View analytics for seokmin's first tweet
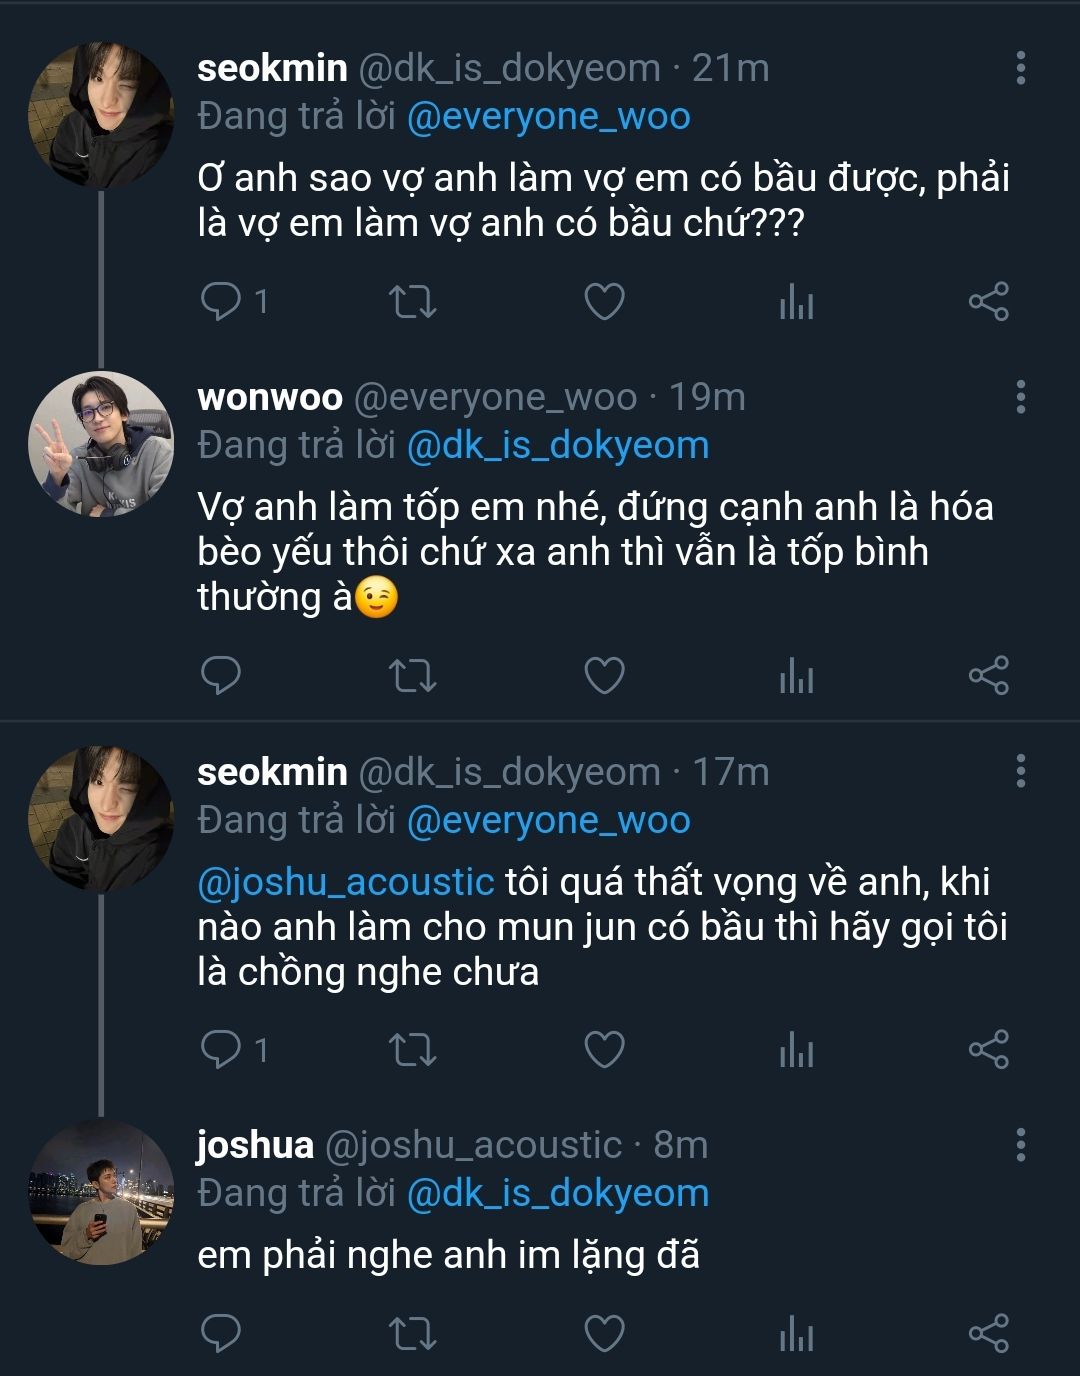This screenshot has height=1376, width=1080. (796, 302)
